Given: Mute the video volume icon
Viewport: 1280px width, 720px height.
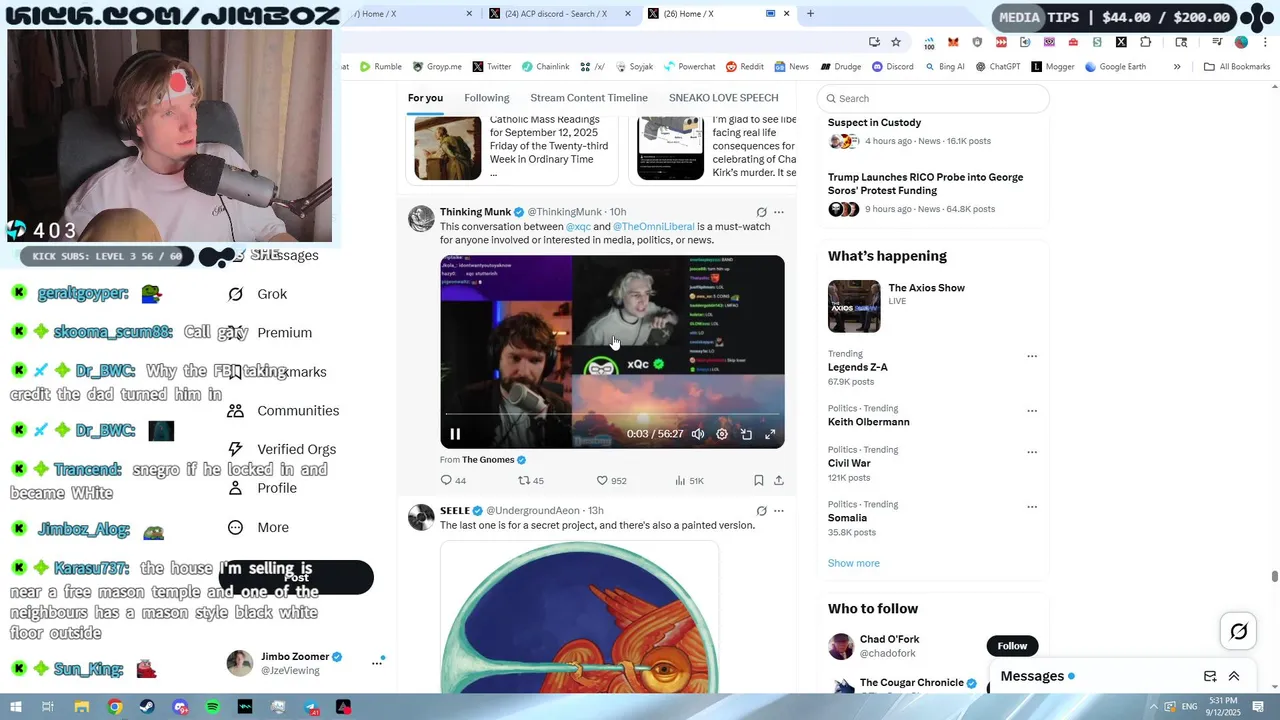Looking at the screenshot, I should (698, 434).
